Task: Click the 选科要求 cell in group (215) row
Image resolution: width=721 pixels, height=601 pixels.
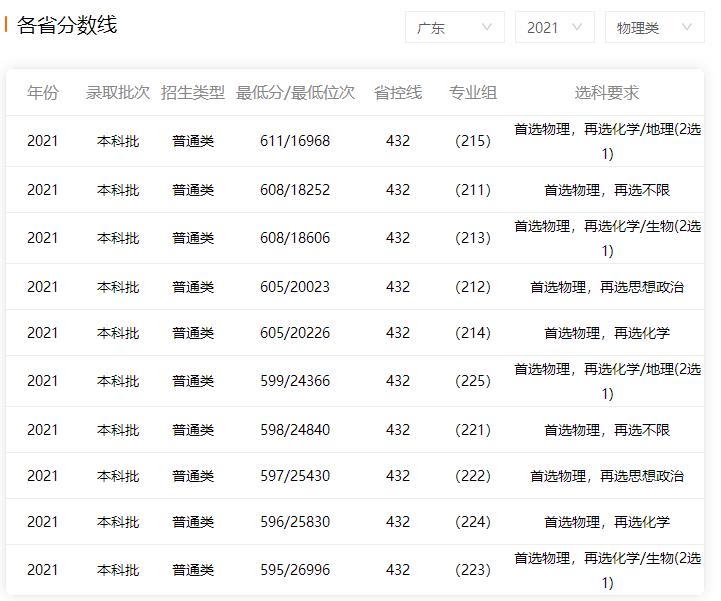Action: point(607,141)
